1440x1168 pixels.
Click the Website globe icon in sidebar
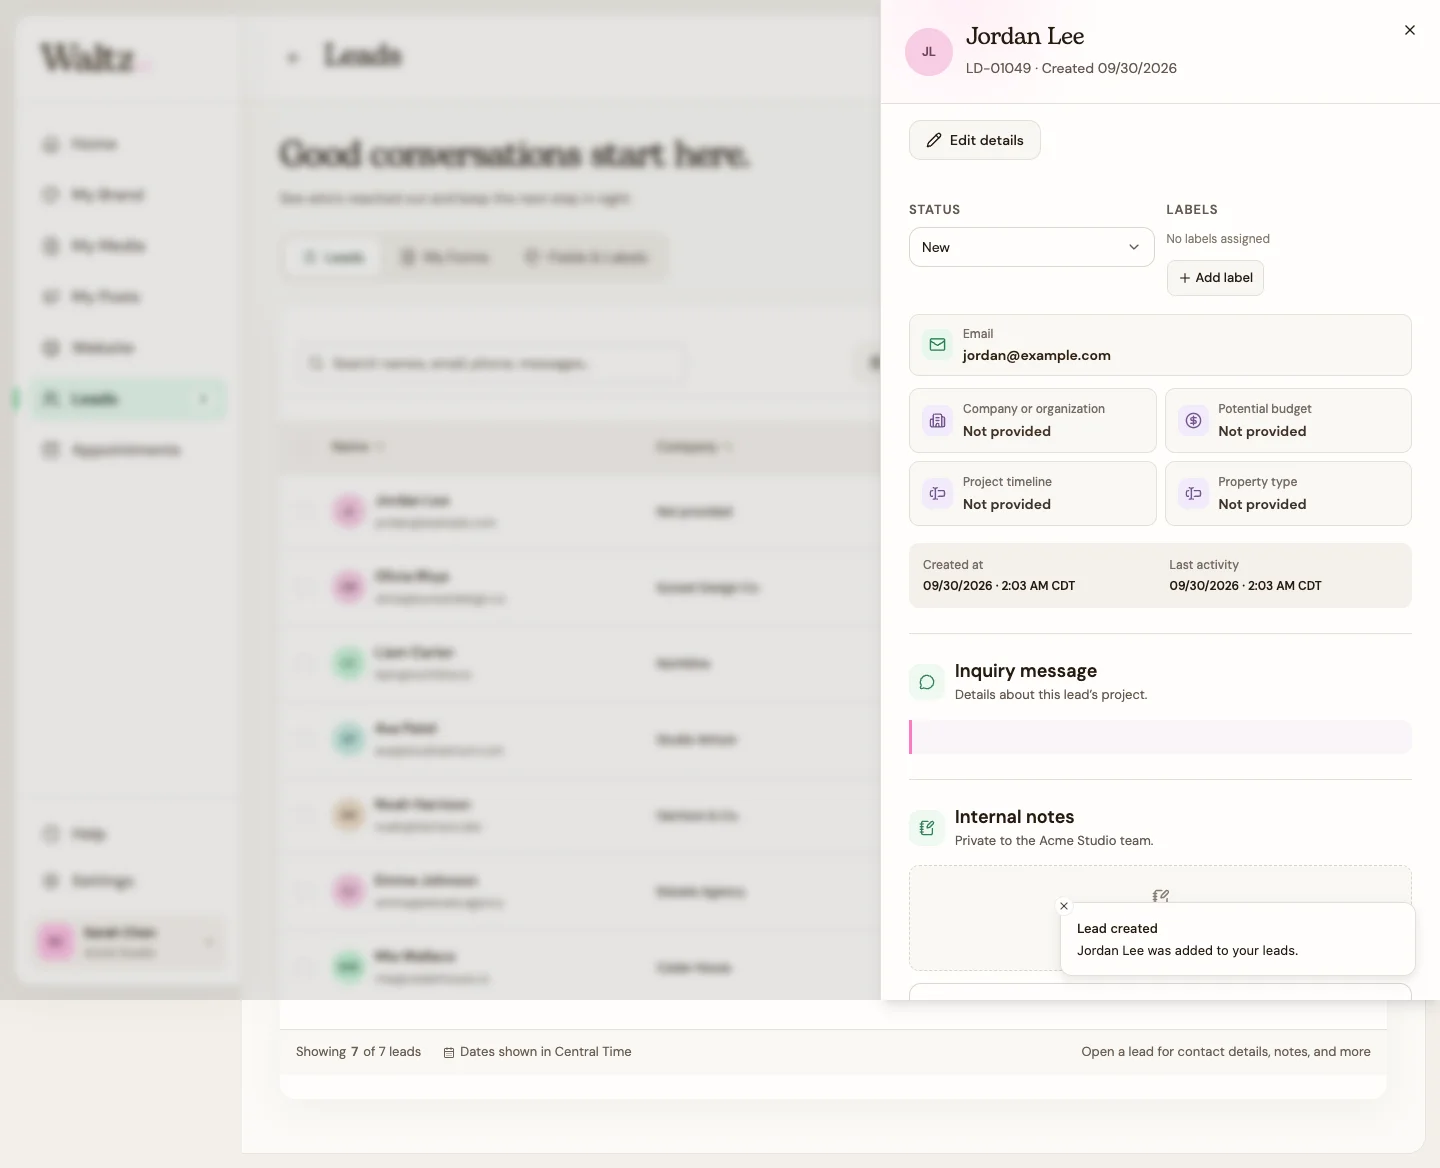51,347
